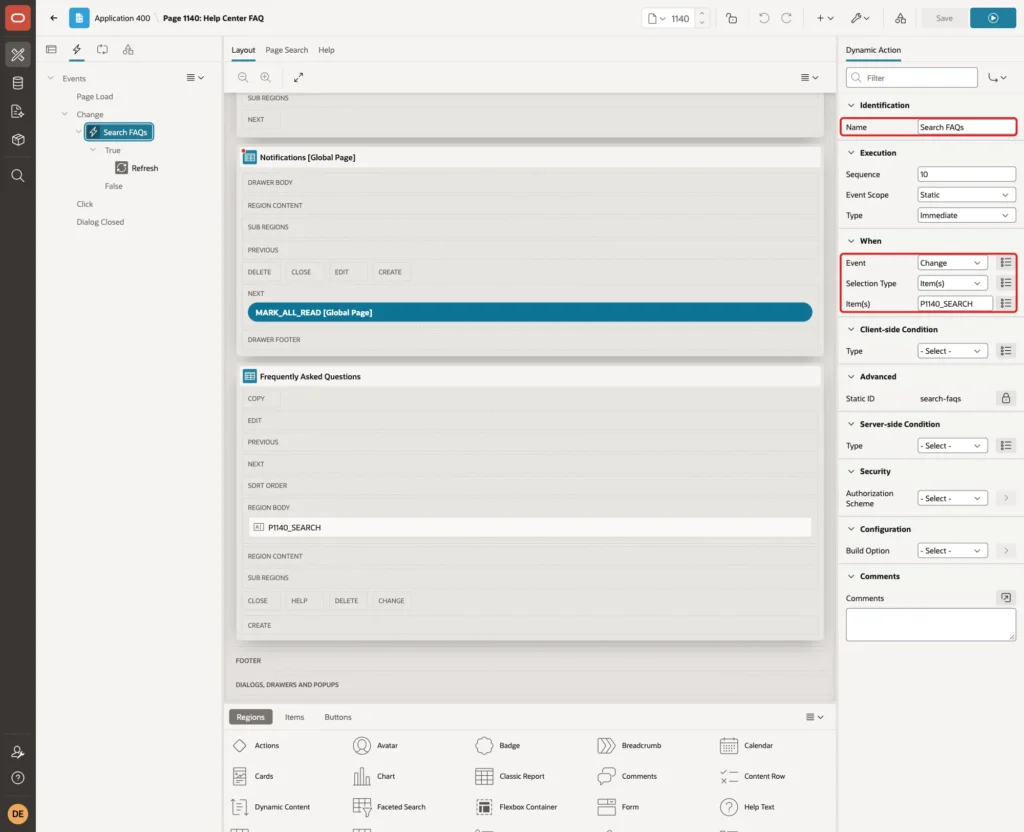Switch to the Page Search tab
Screen dimensions: 1024x832
point(286,50)
